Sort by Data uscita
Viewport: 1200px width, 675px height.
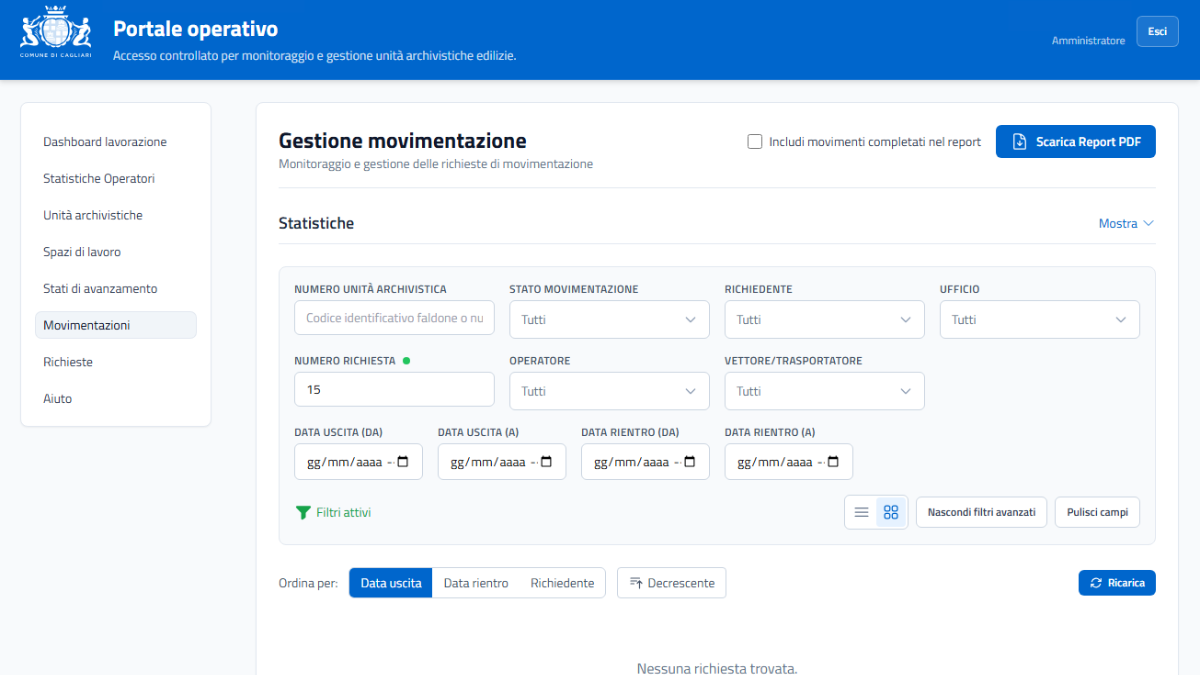pyautogui.click(x=391, y=583)
